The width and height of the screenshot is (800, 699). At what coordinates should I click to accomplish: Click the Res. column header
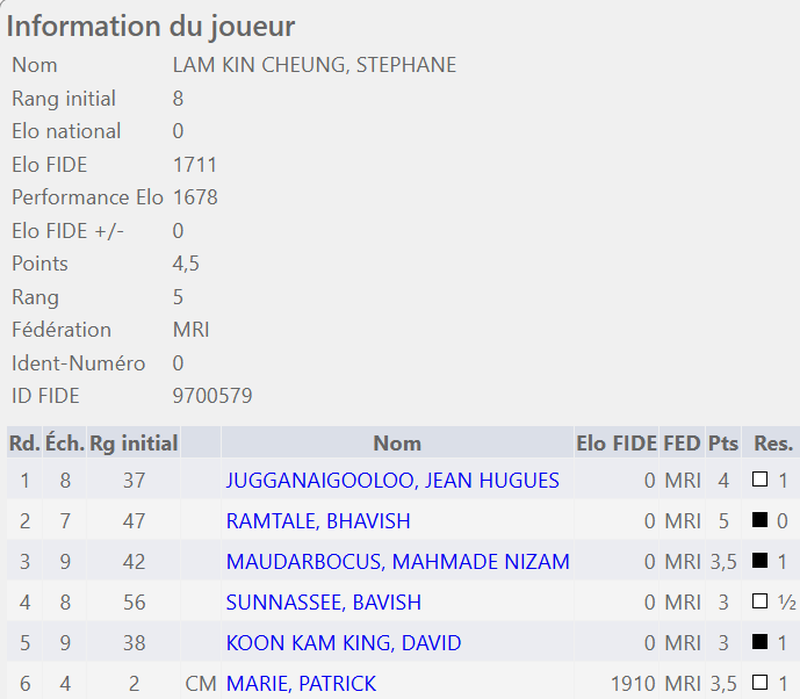click(x=773, y=442)
